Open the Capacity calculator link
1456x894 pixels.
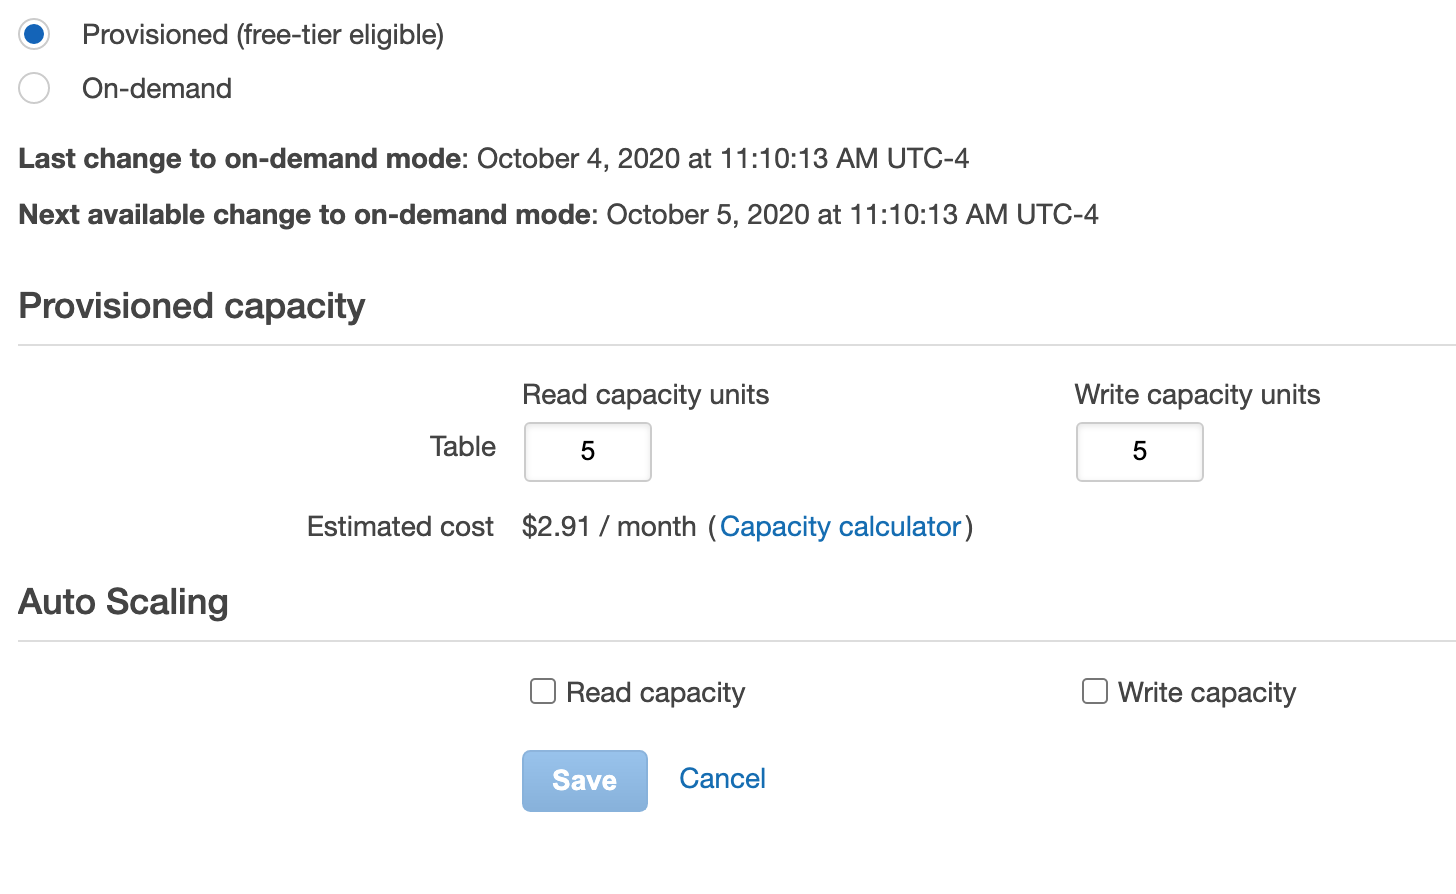tap(840, 526)
